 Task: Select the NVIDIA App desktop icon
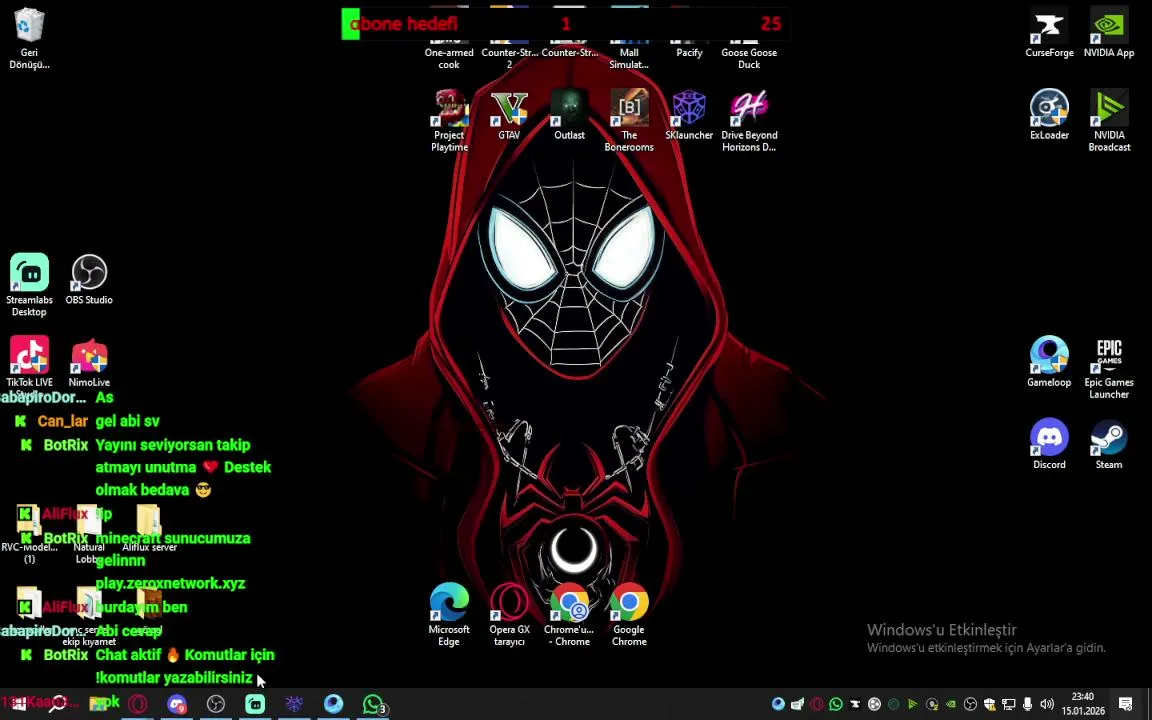tap(1109, 32)
